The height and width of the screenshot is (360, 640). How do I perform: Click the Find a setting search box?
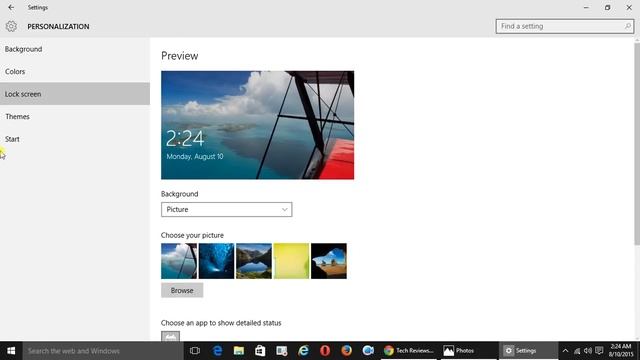pyautogui.click(x=564, y=26)
